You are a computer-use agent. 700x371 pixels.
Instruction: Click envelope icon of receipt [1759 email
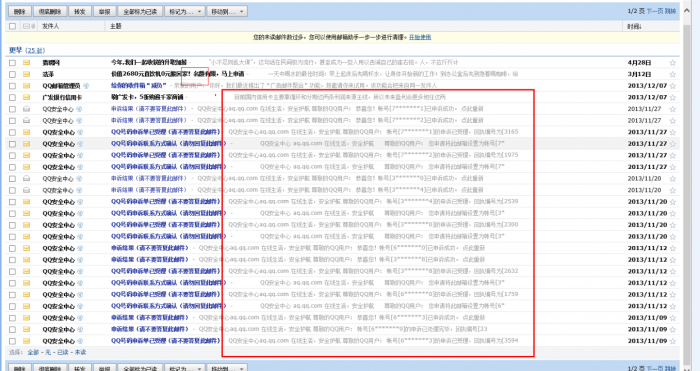click(x=26, y=295)
